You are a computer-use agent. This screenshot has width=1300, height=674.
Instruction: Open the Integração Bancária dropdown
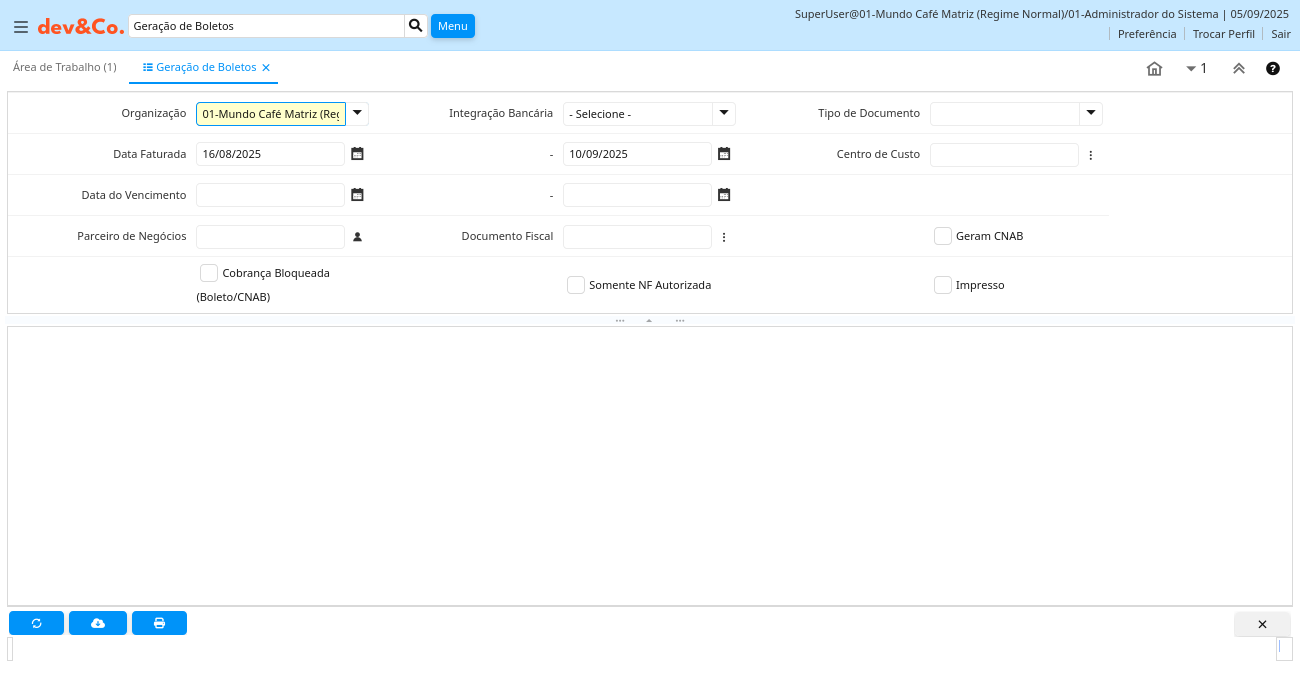(724, 113)
